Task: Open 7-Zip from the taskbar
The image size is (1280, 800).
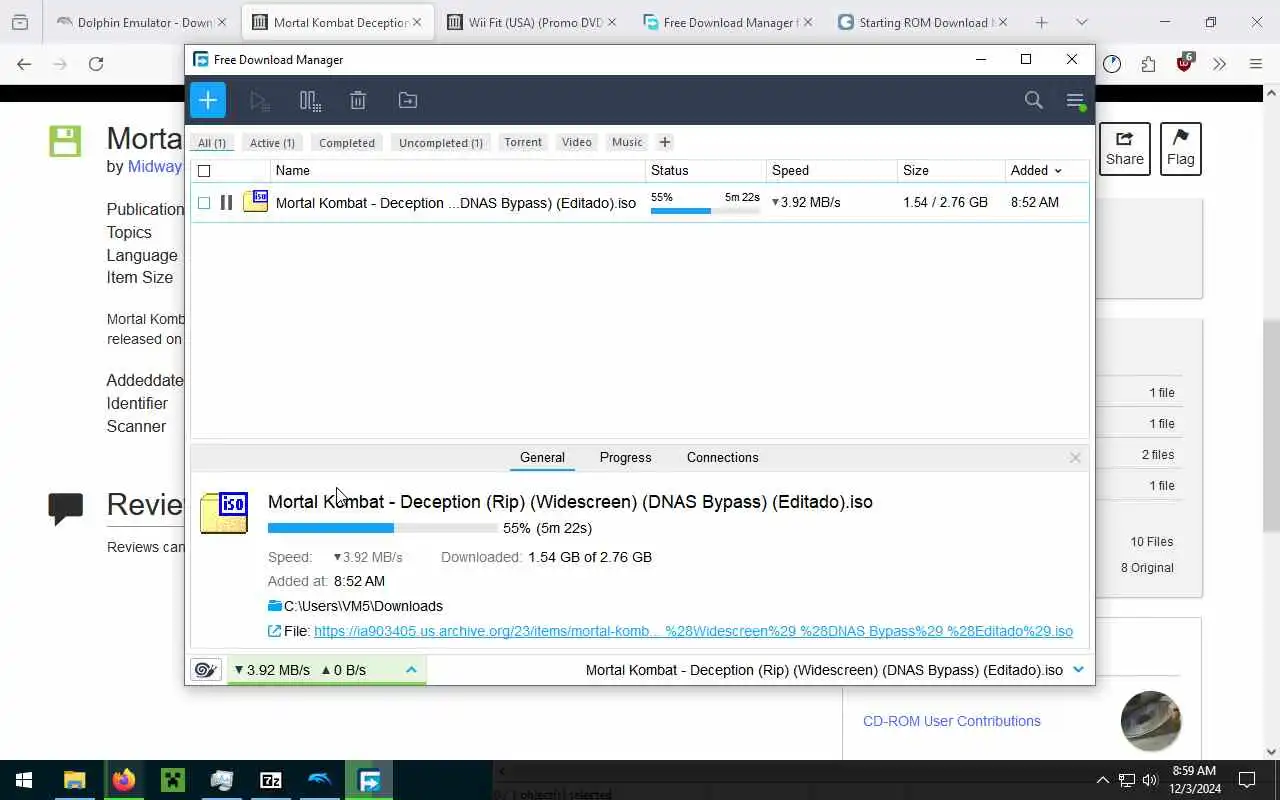Action: click(x=271, y=780)
